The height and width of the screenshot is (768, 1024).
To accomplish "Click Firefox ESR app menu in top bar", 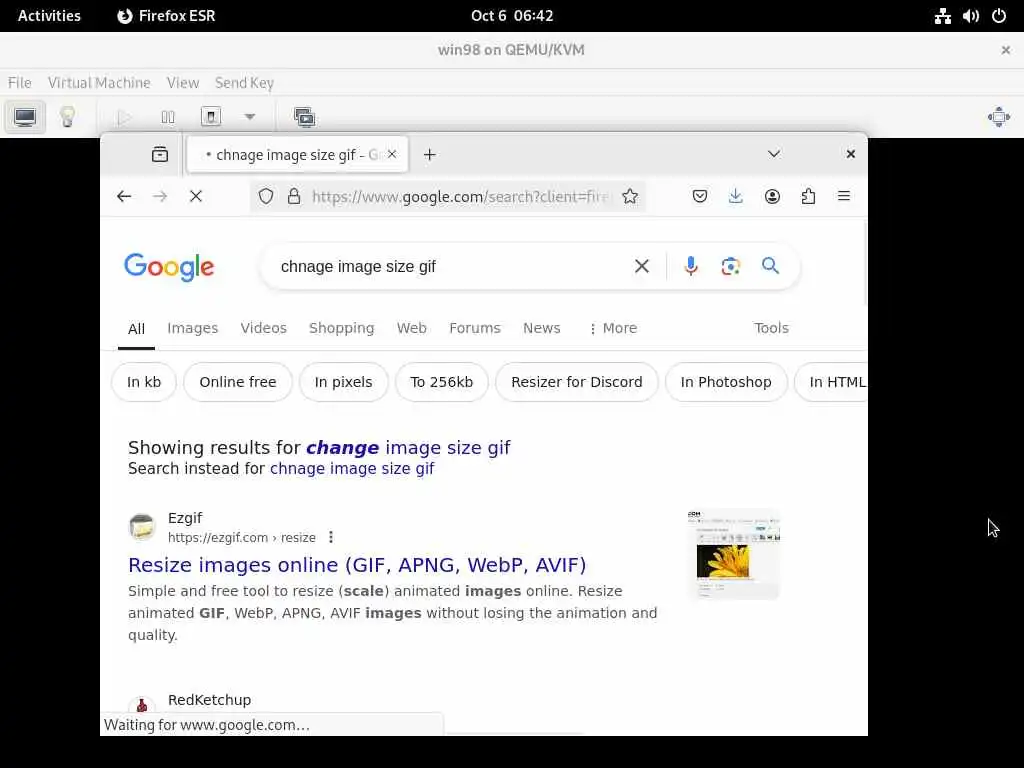I will click(166, 16).
